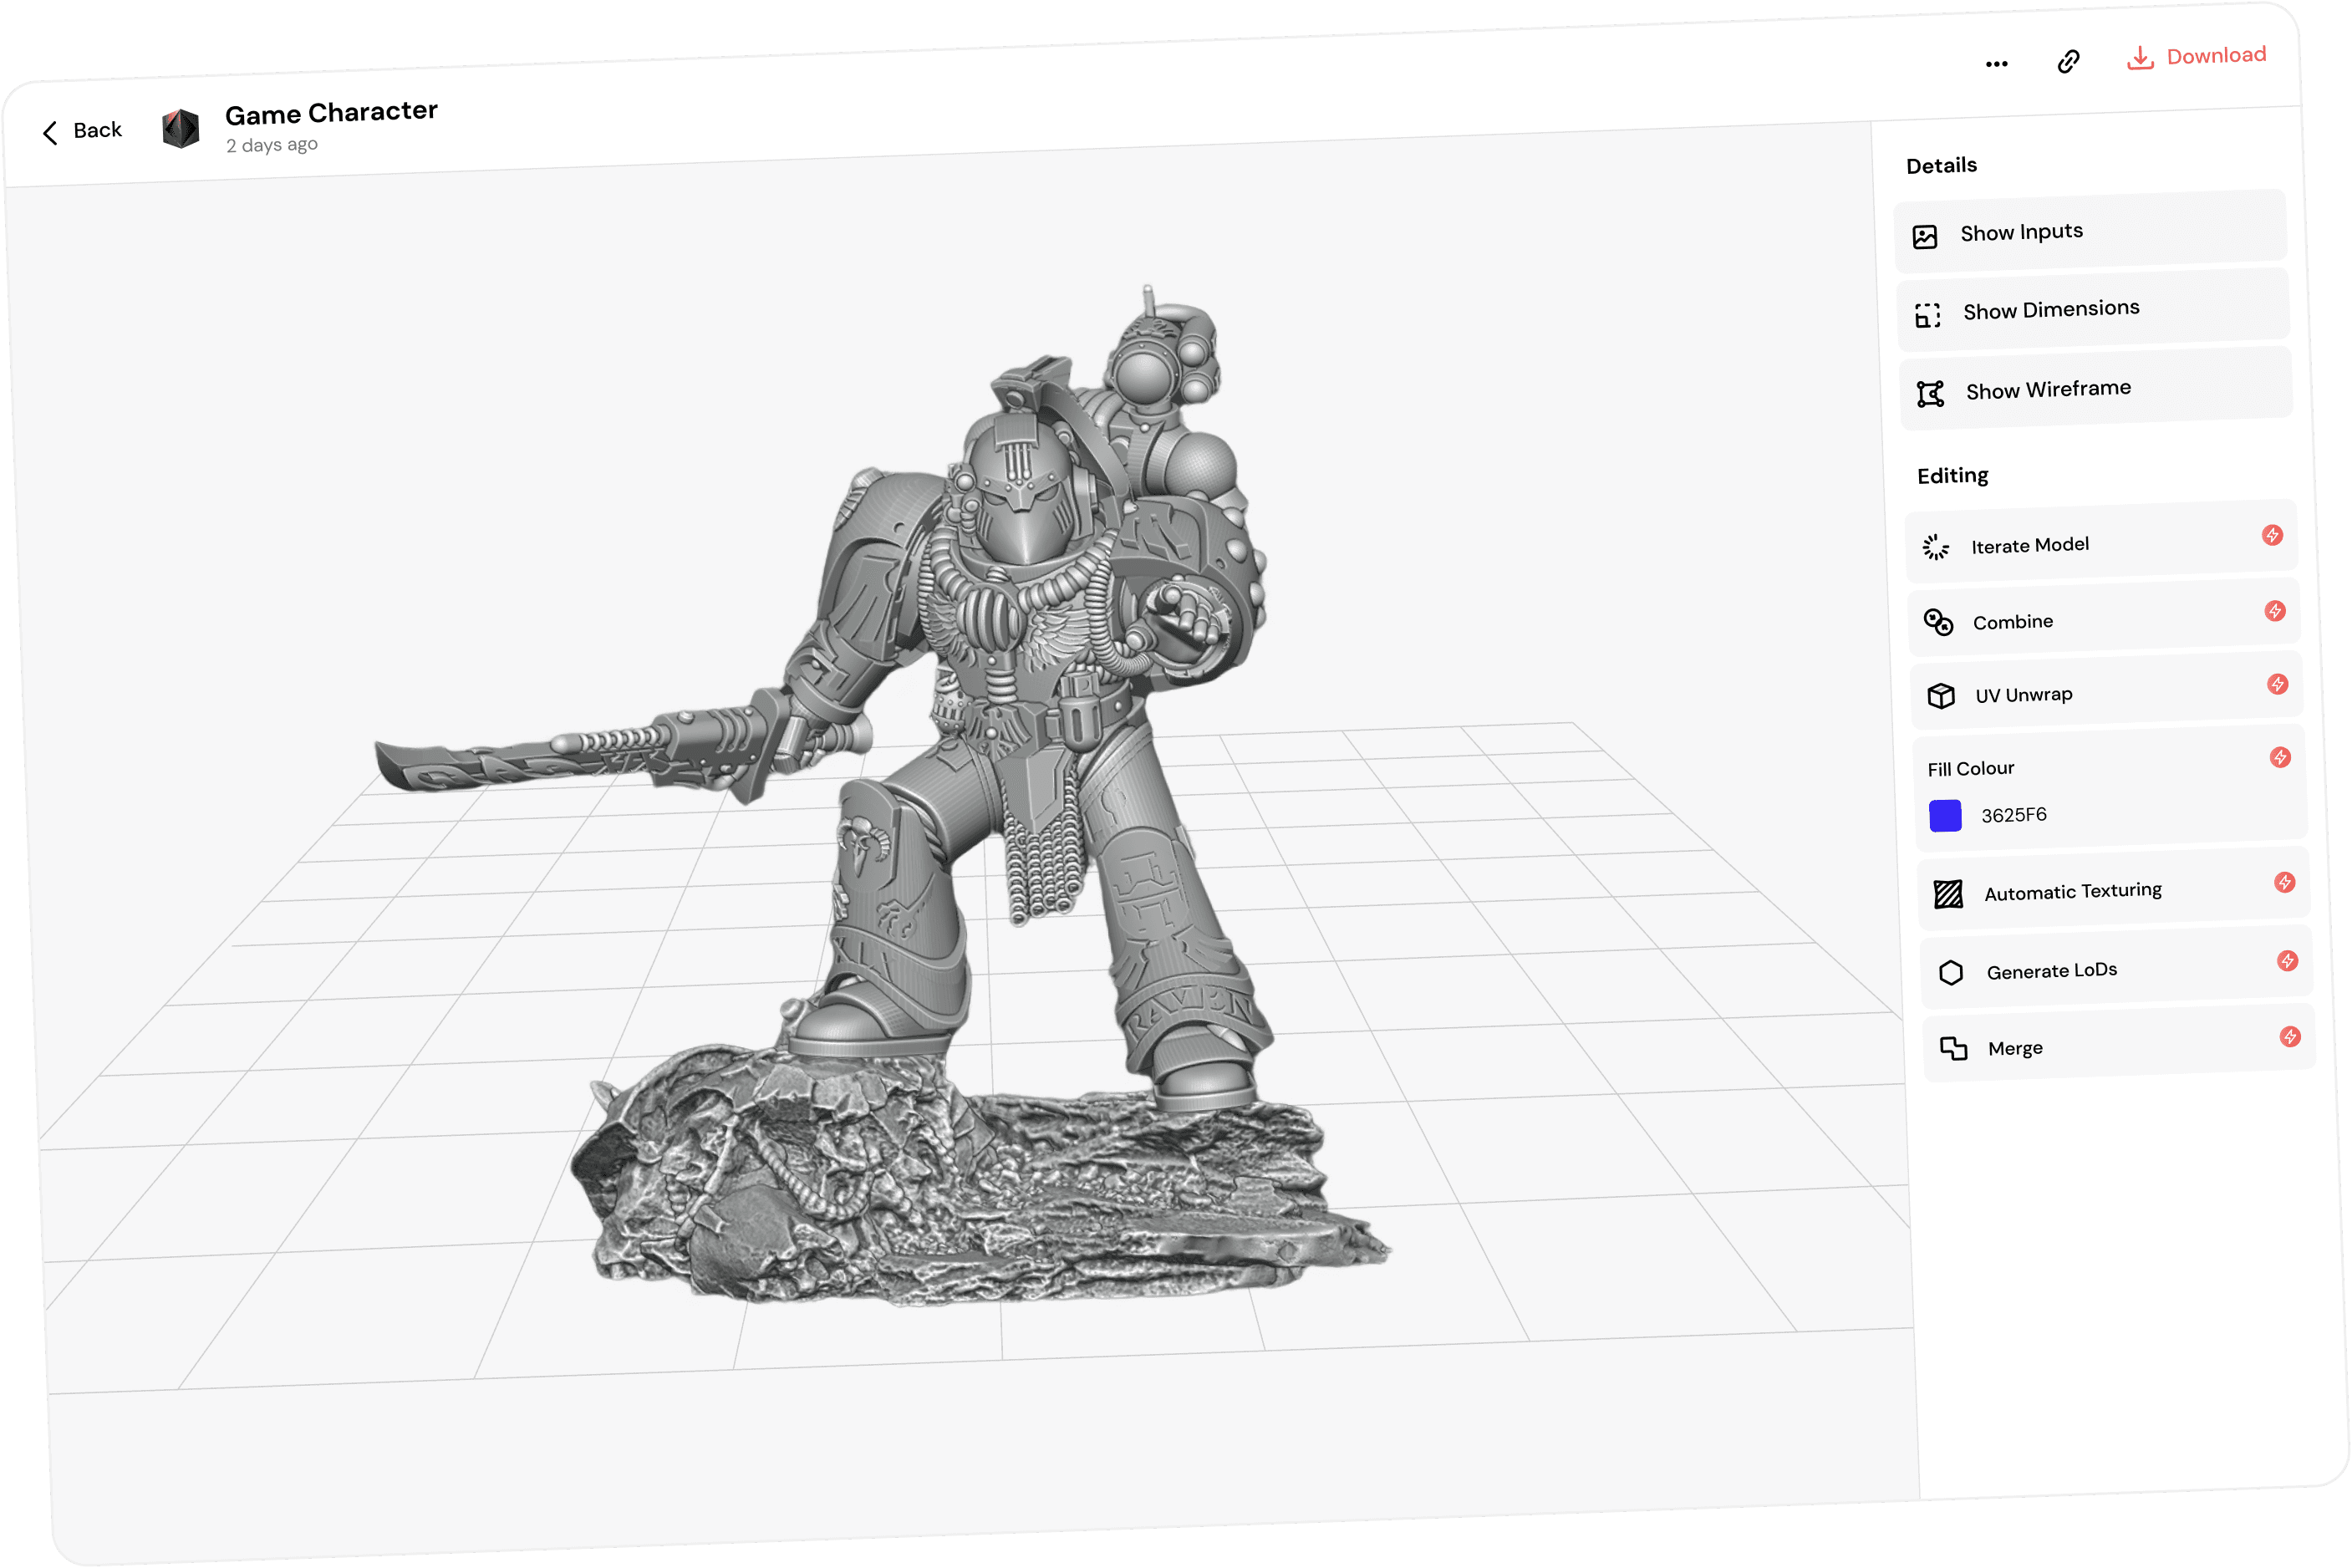Click the three-dots more options icon
Image resolution: width=2352 pixels, height=1568 pixels.
[x=1996, y=64]
